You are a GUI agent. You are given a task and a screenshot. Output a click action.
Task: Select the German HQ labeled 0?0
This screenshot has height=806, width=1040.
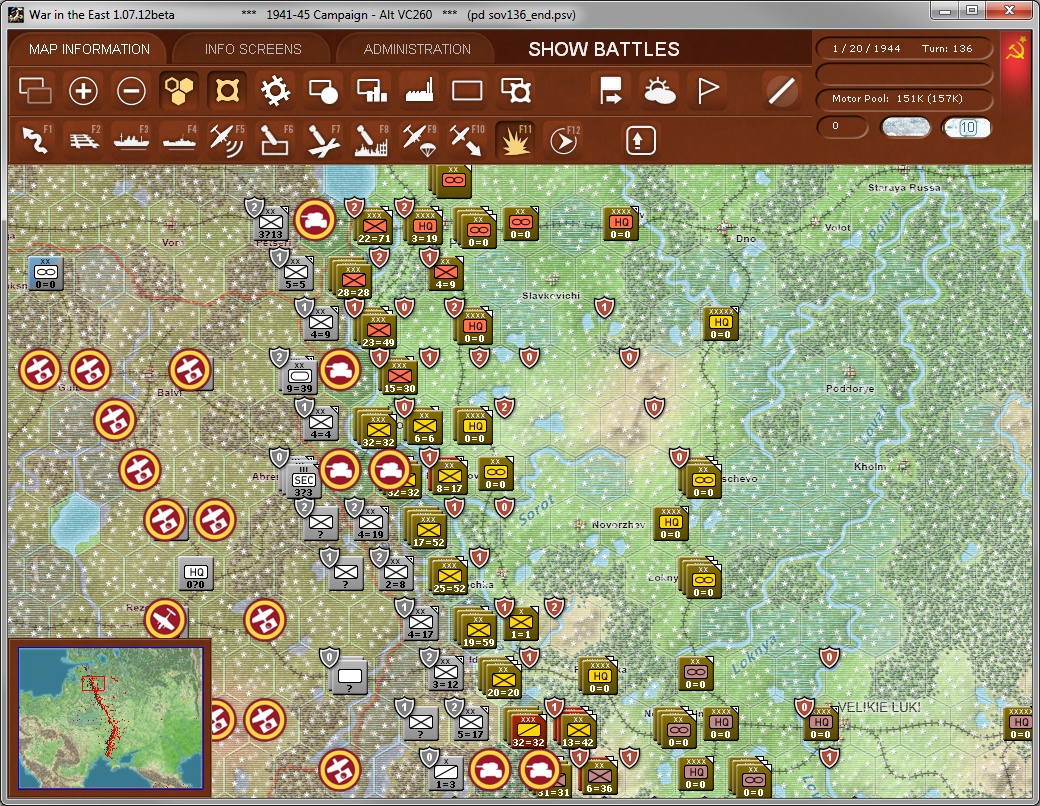(196, 573)
